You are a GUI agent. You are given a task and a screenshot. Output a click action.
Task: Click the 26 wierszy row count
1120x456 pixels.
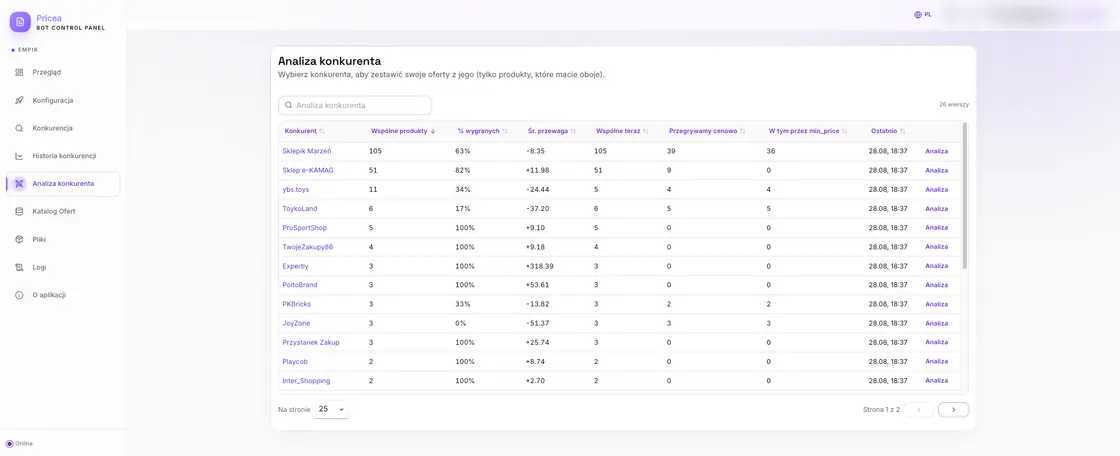(x=954, y=105)
